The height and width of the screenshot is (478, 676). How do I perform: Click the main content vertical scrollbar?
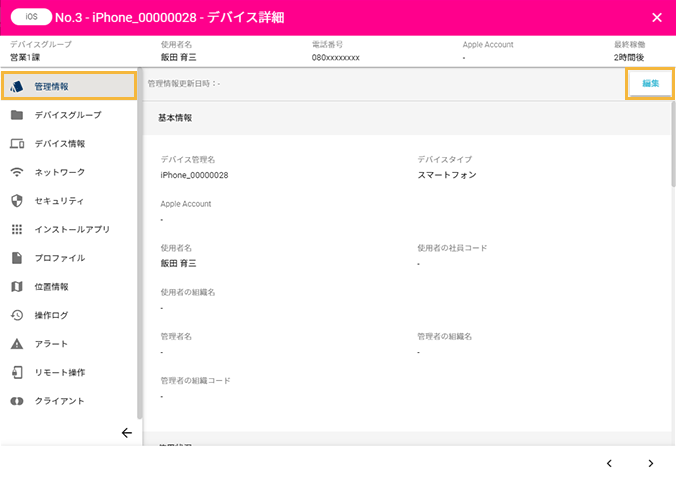673,144
